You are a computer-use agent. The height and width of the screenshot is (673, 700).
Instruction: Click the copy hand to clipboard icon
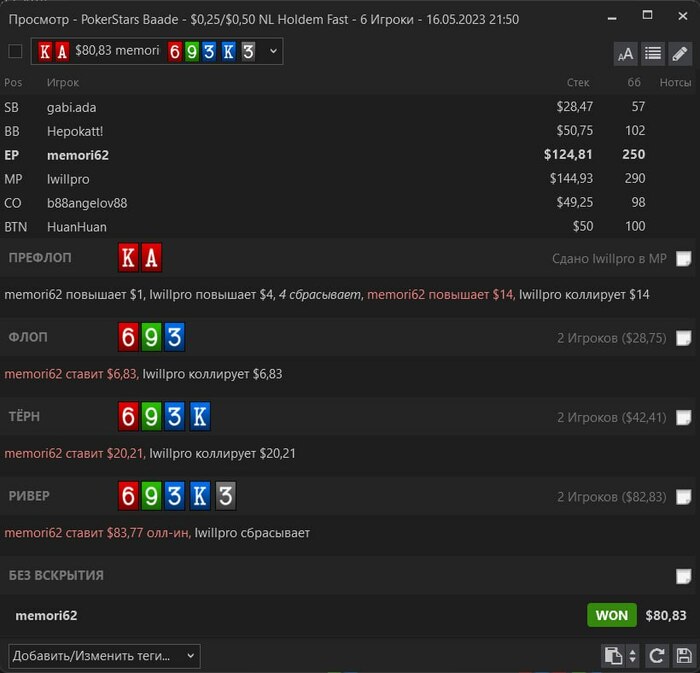(613, 656)
